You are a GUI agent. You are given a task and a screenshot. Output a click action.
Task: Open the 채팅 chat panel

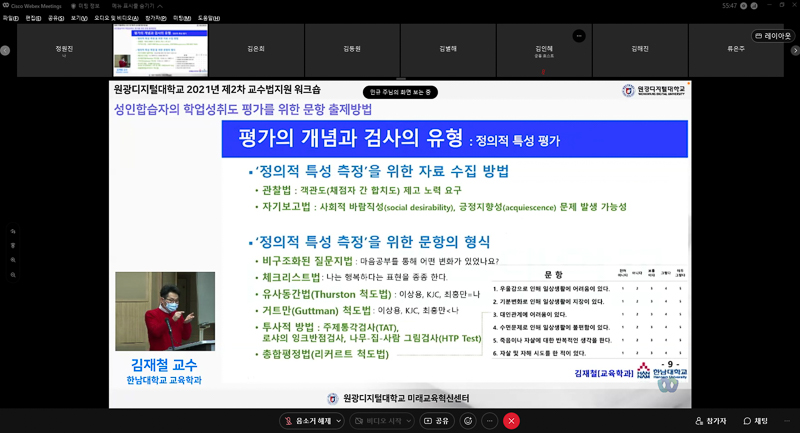pos(756,421)
